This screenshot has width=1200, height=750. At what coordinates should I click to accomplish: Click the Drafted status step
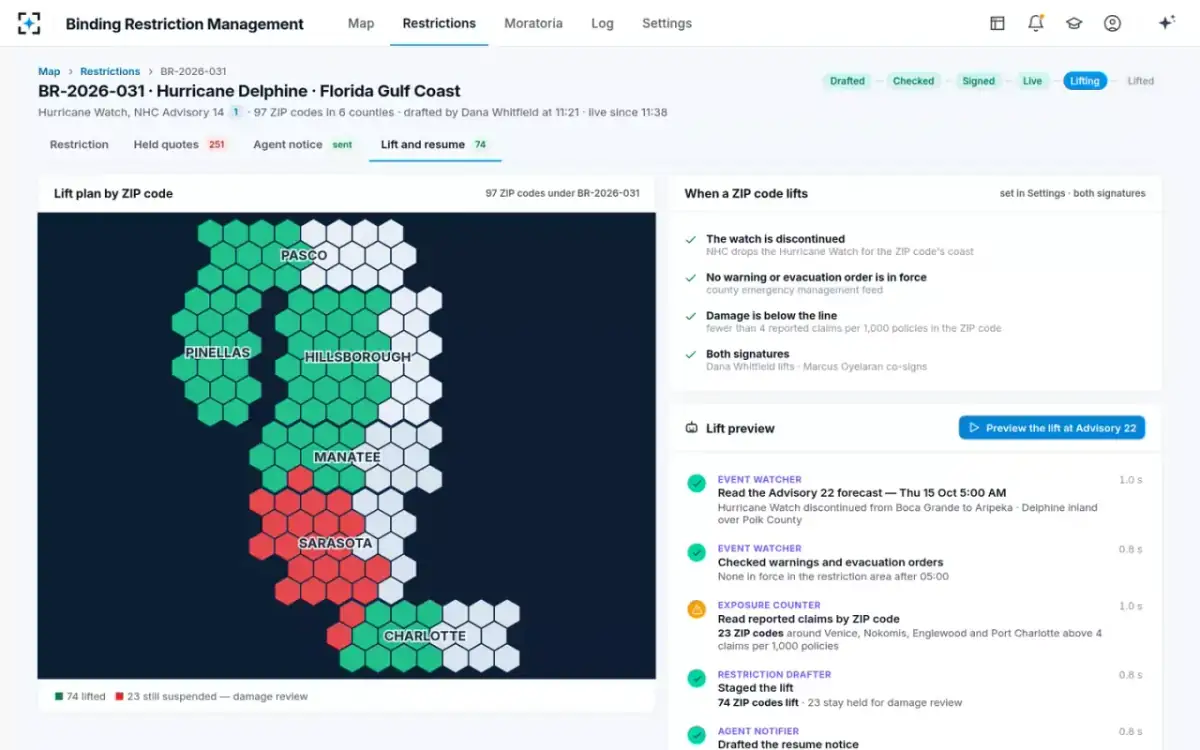point(847,81)
